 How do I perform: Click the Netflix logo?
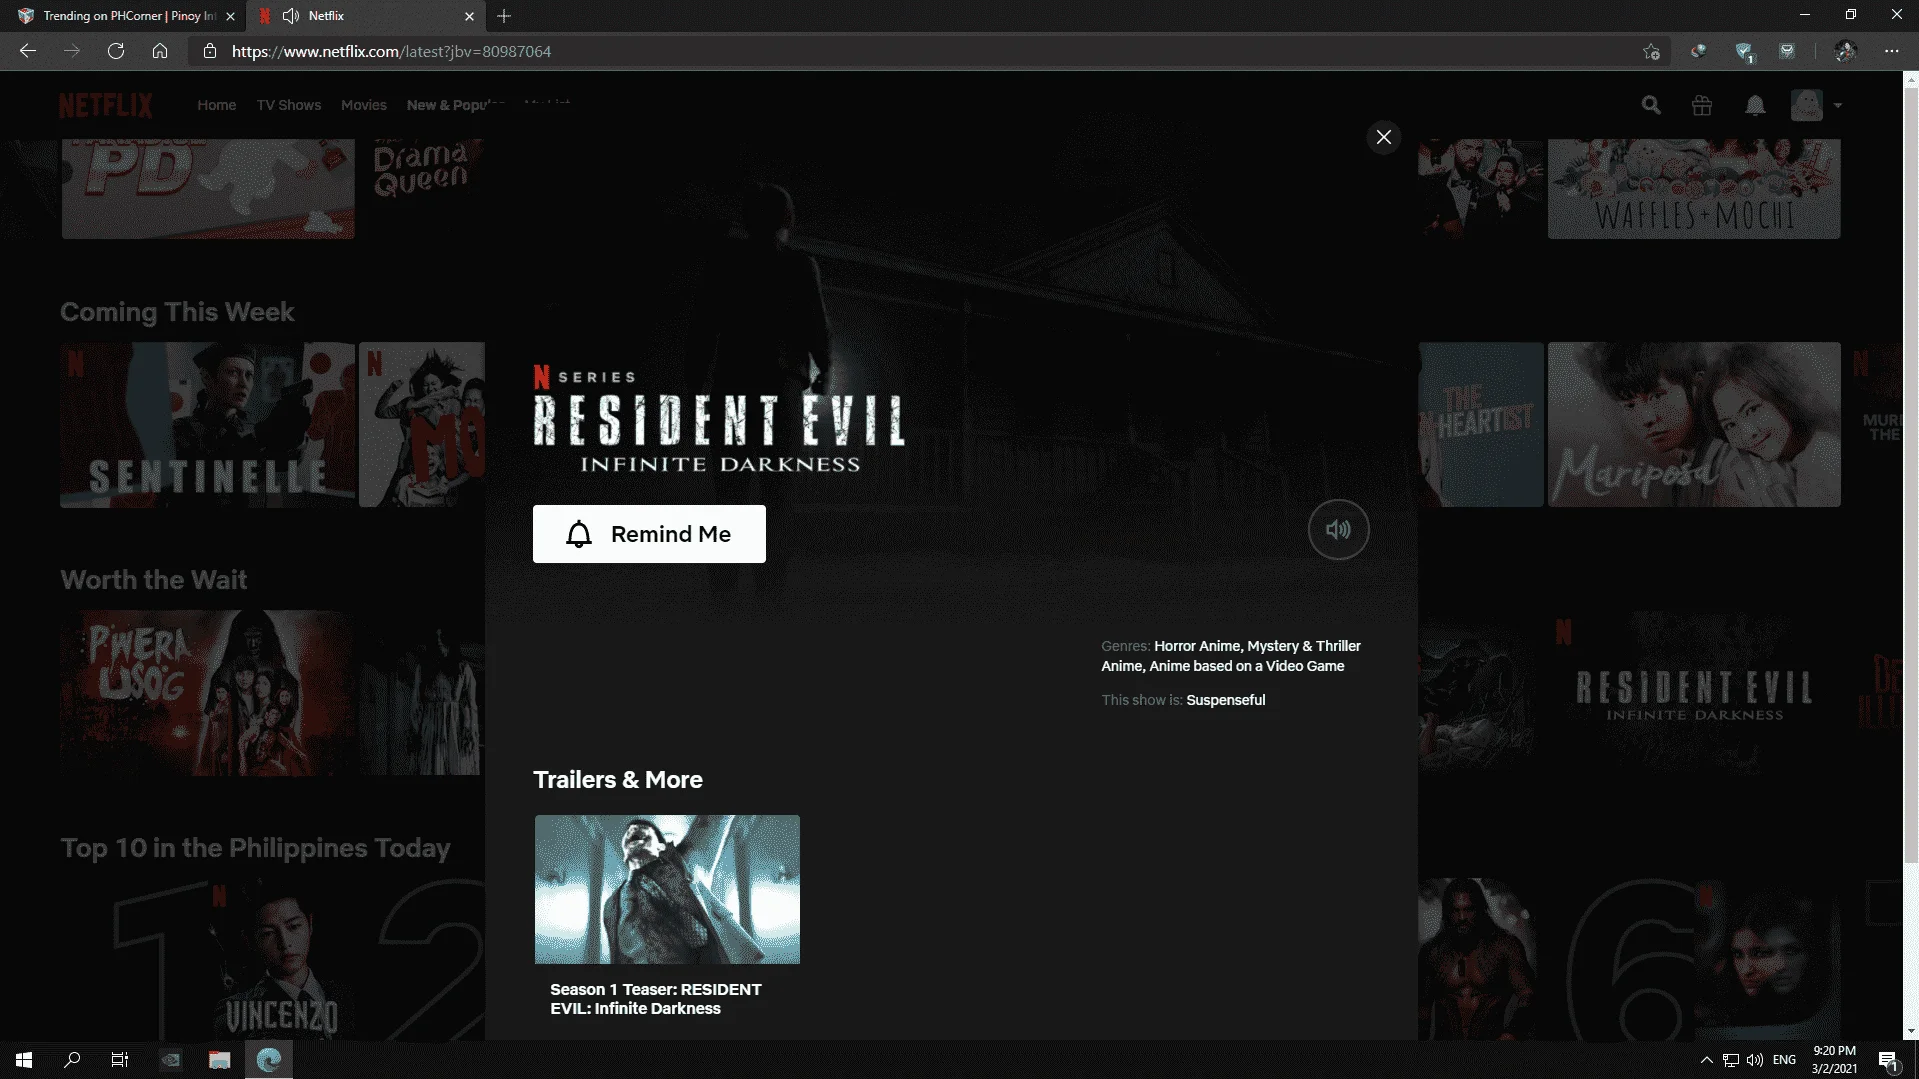(106, 105)
